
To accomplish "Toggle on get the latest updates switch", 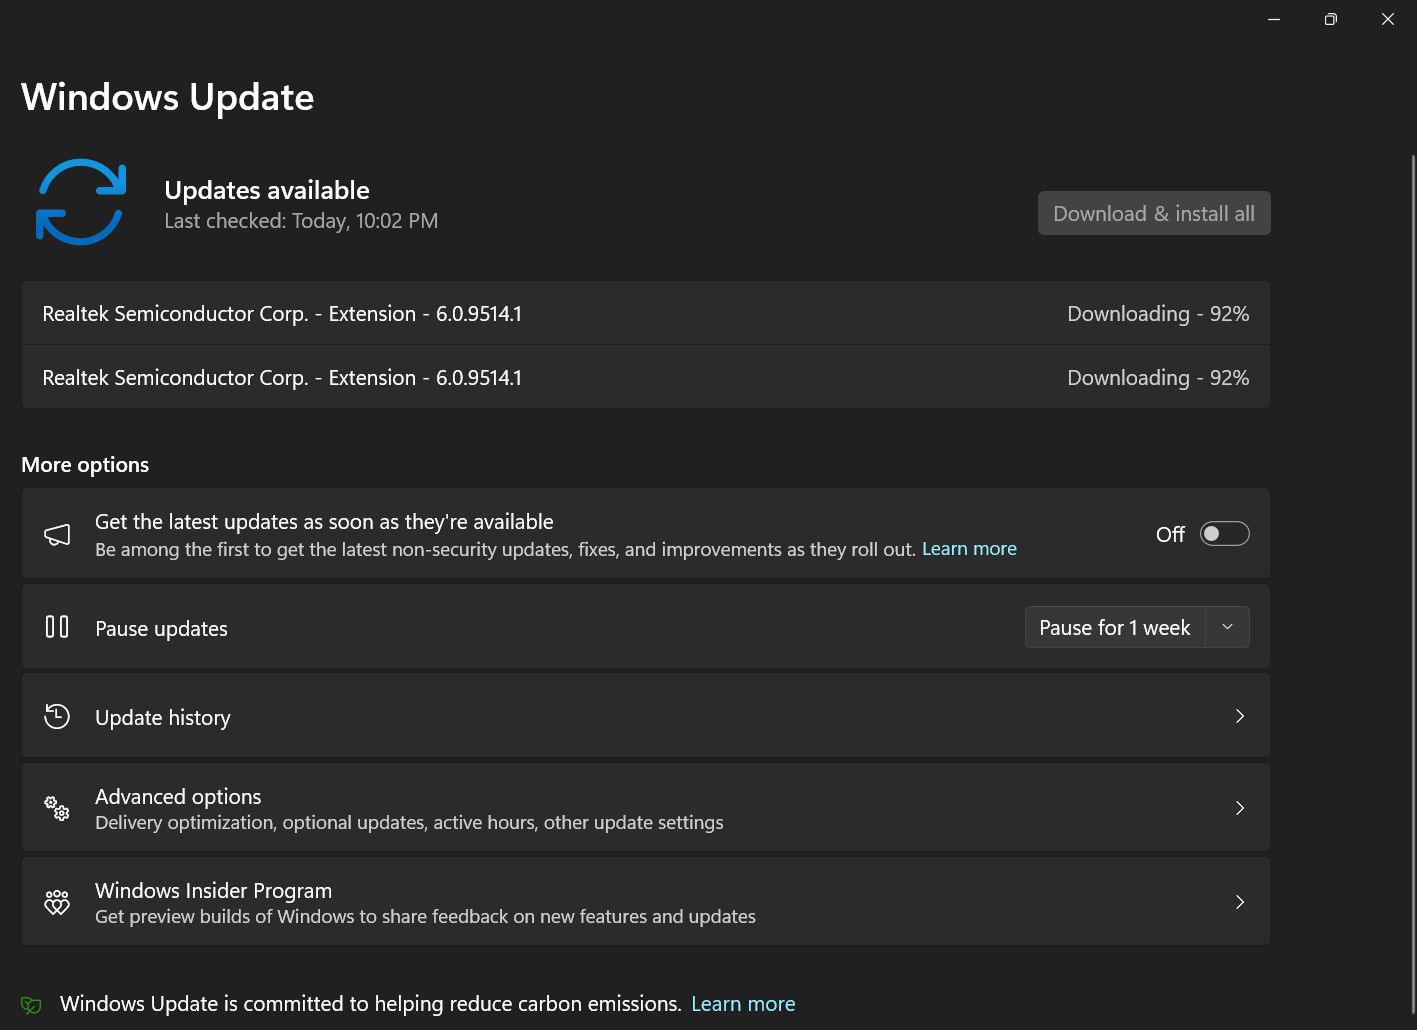I will tap(1224, 534).
